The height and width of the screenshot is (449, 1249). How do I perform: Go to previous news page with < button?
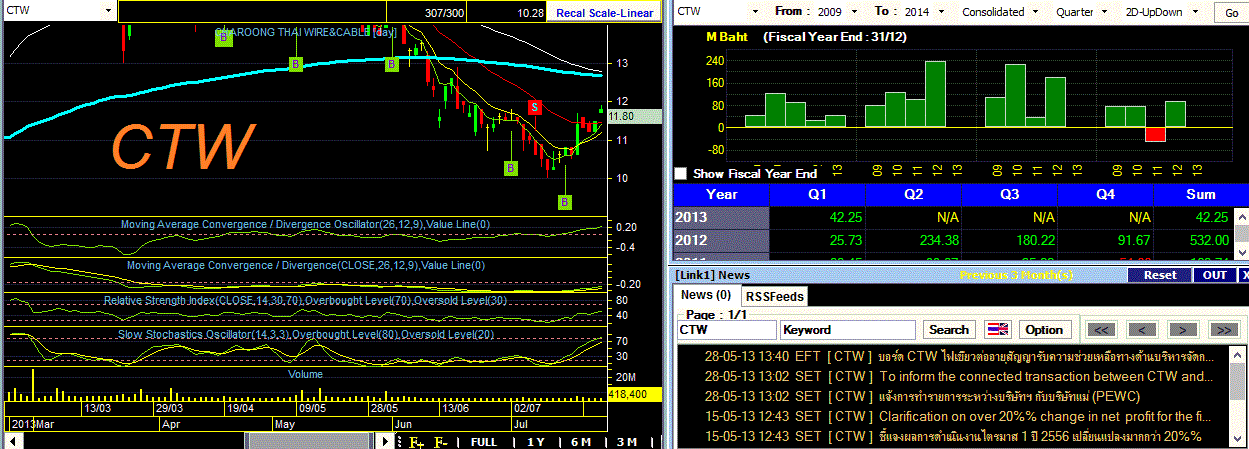[1141, 330]
